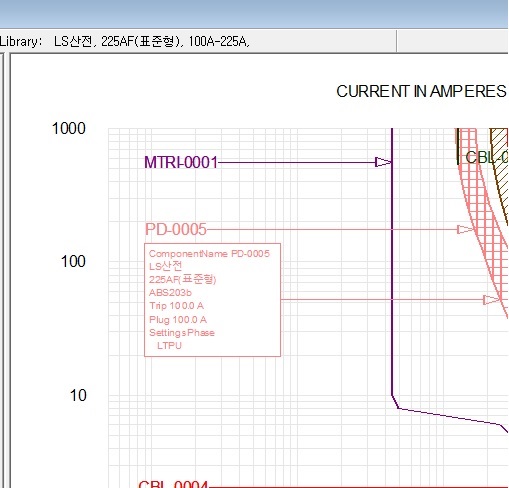
Task: Select the 'ComponentName PD-0005' datablock line
Action: (209, 254)
